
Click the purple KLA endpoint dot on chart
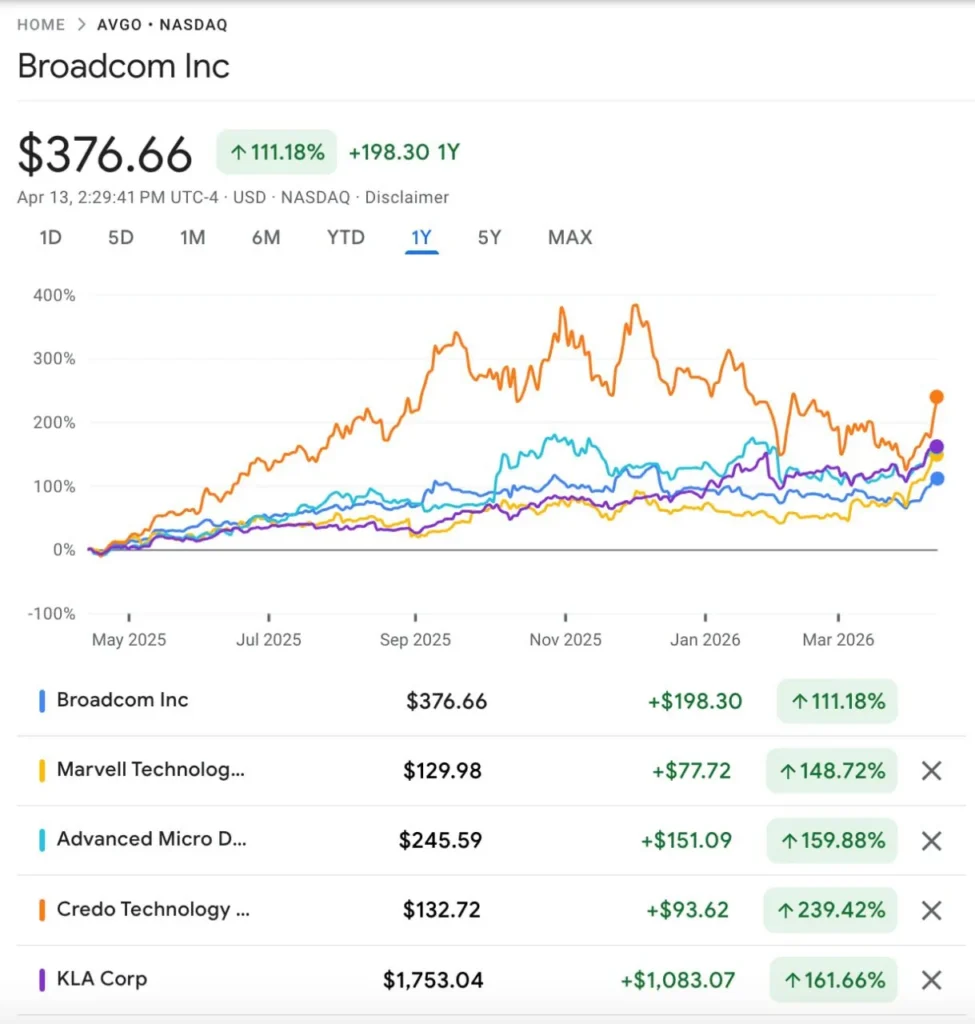[x=937, y=447]
